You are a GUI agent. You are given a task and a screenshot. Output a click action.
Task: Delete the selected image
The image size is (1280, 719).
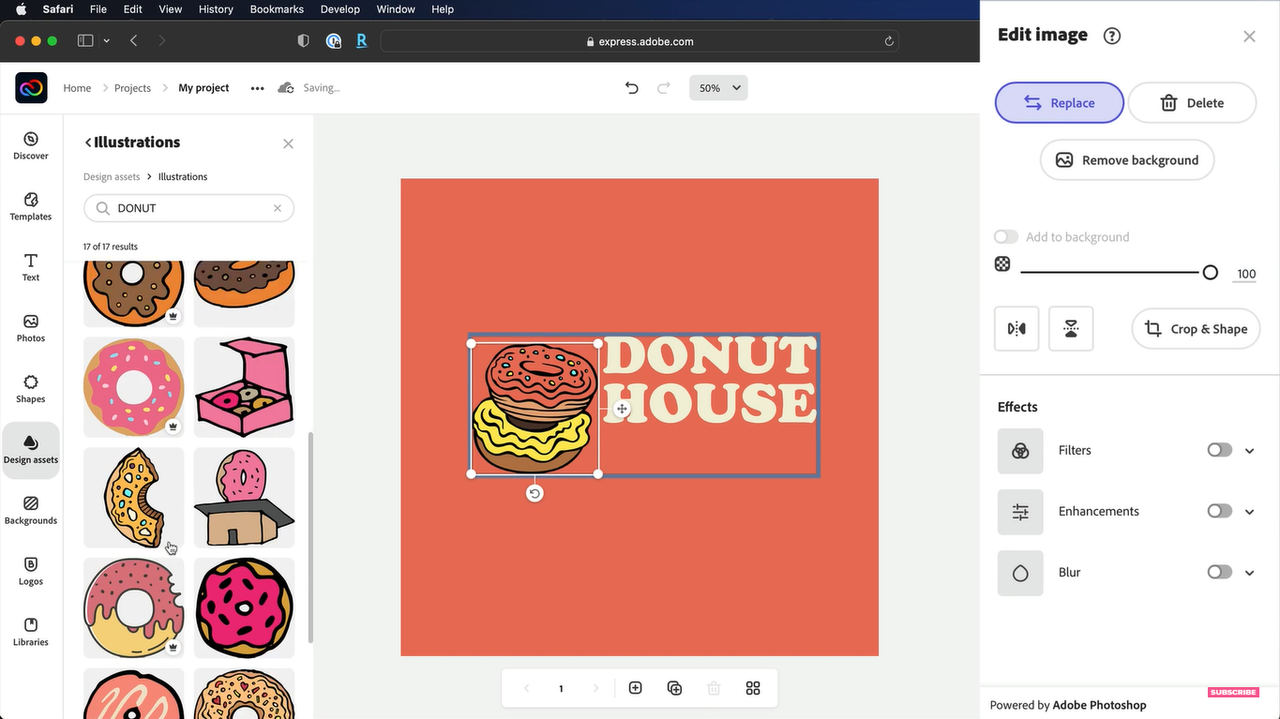[x=1192, y=103]
